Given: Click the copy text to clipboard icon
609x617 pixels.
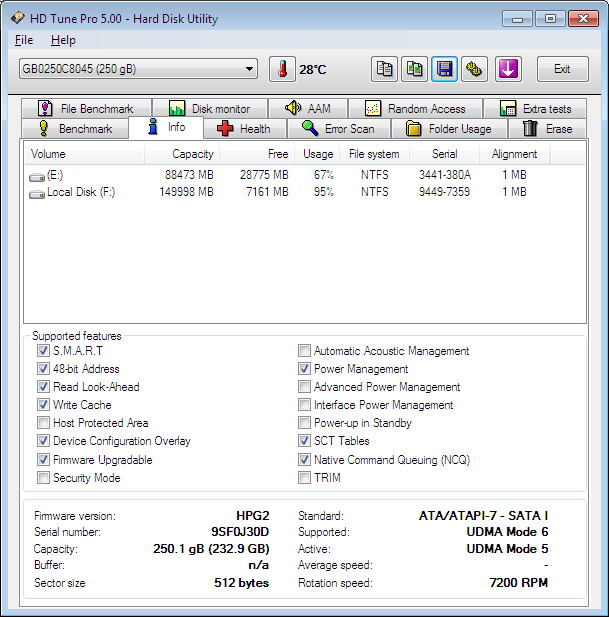Looking at the screenshot, I should 384,69.
